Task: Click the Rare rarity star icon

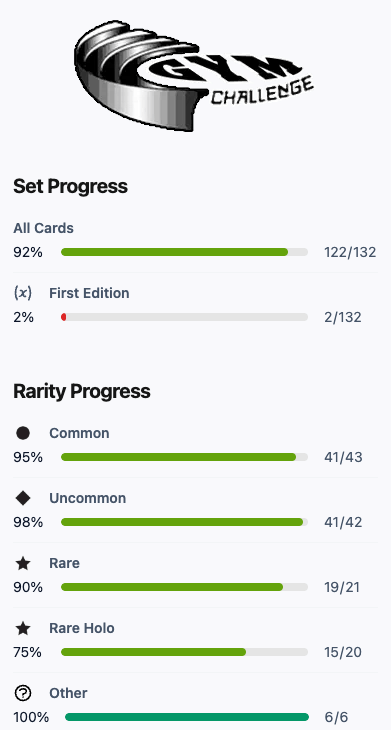Action: (x=23, y=563)
